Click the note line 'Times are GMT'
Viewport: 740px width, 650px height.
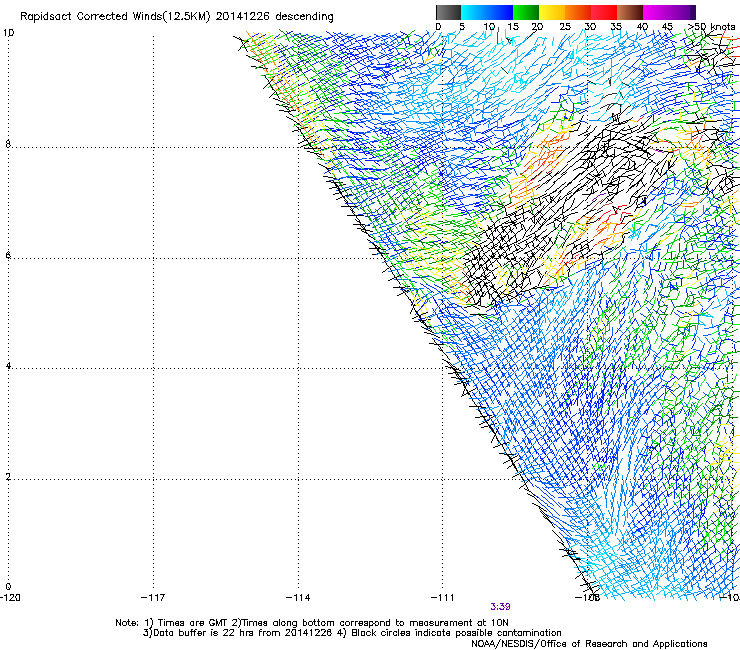coord(193,623)
